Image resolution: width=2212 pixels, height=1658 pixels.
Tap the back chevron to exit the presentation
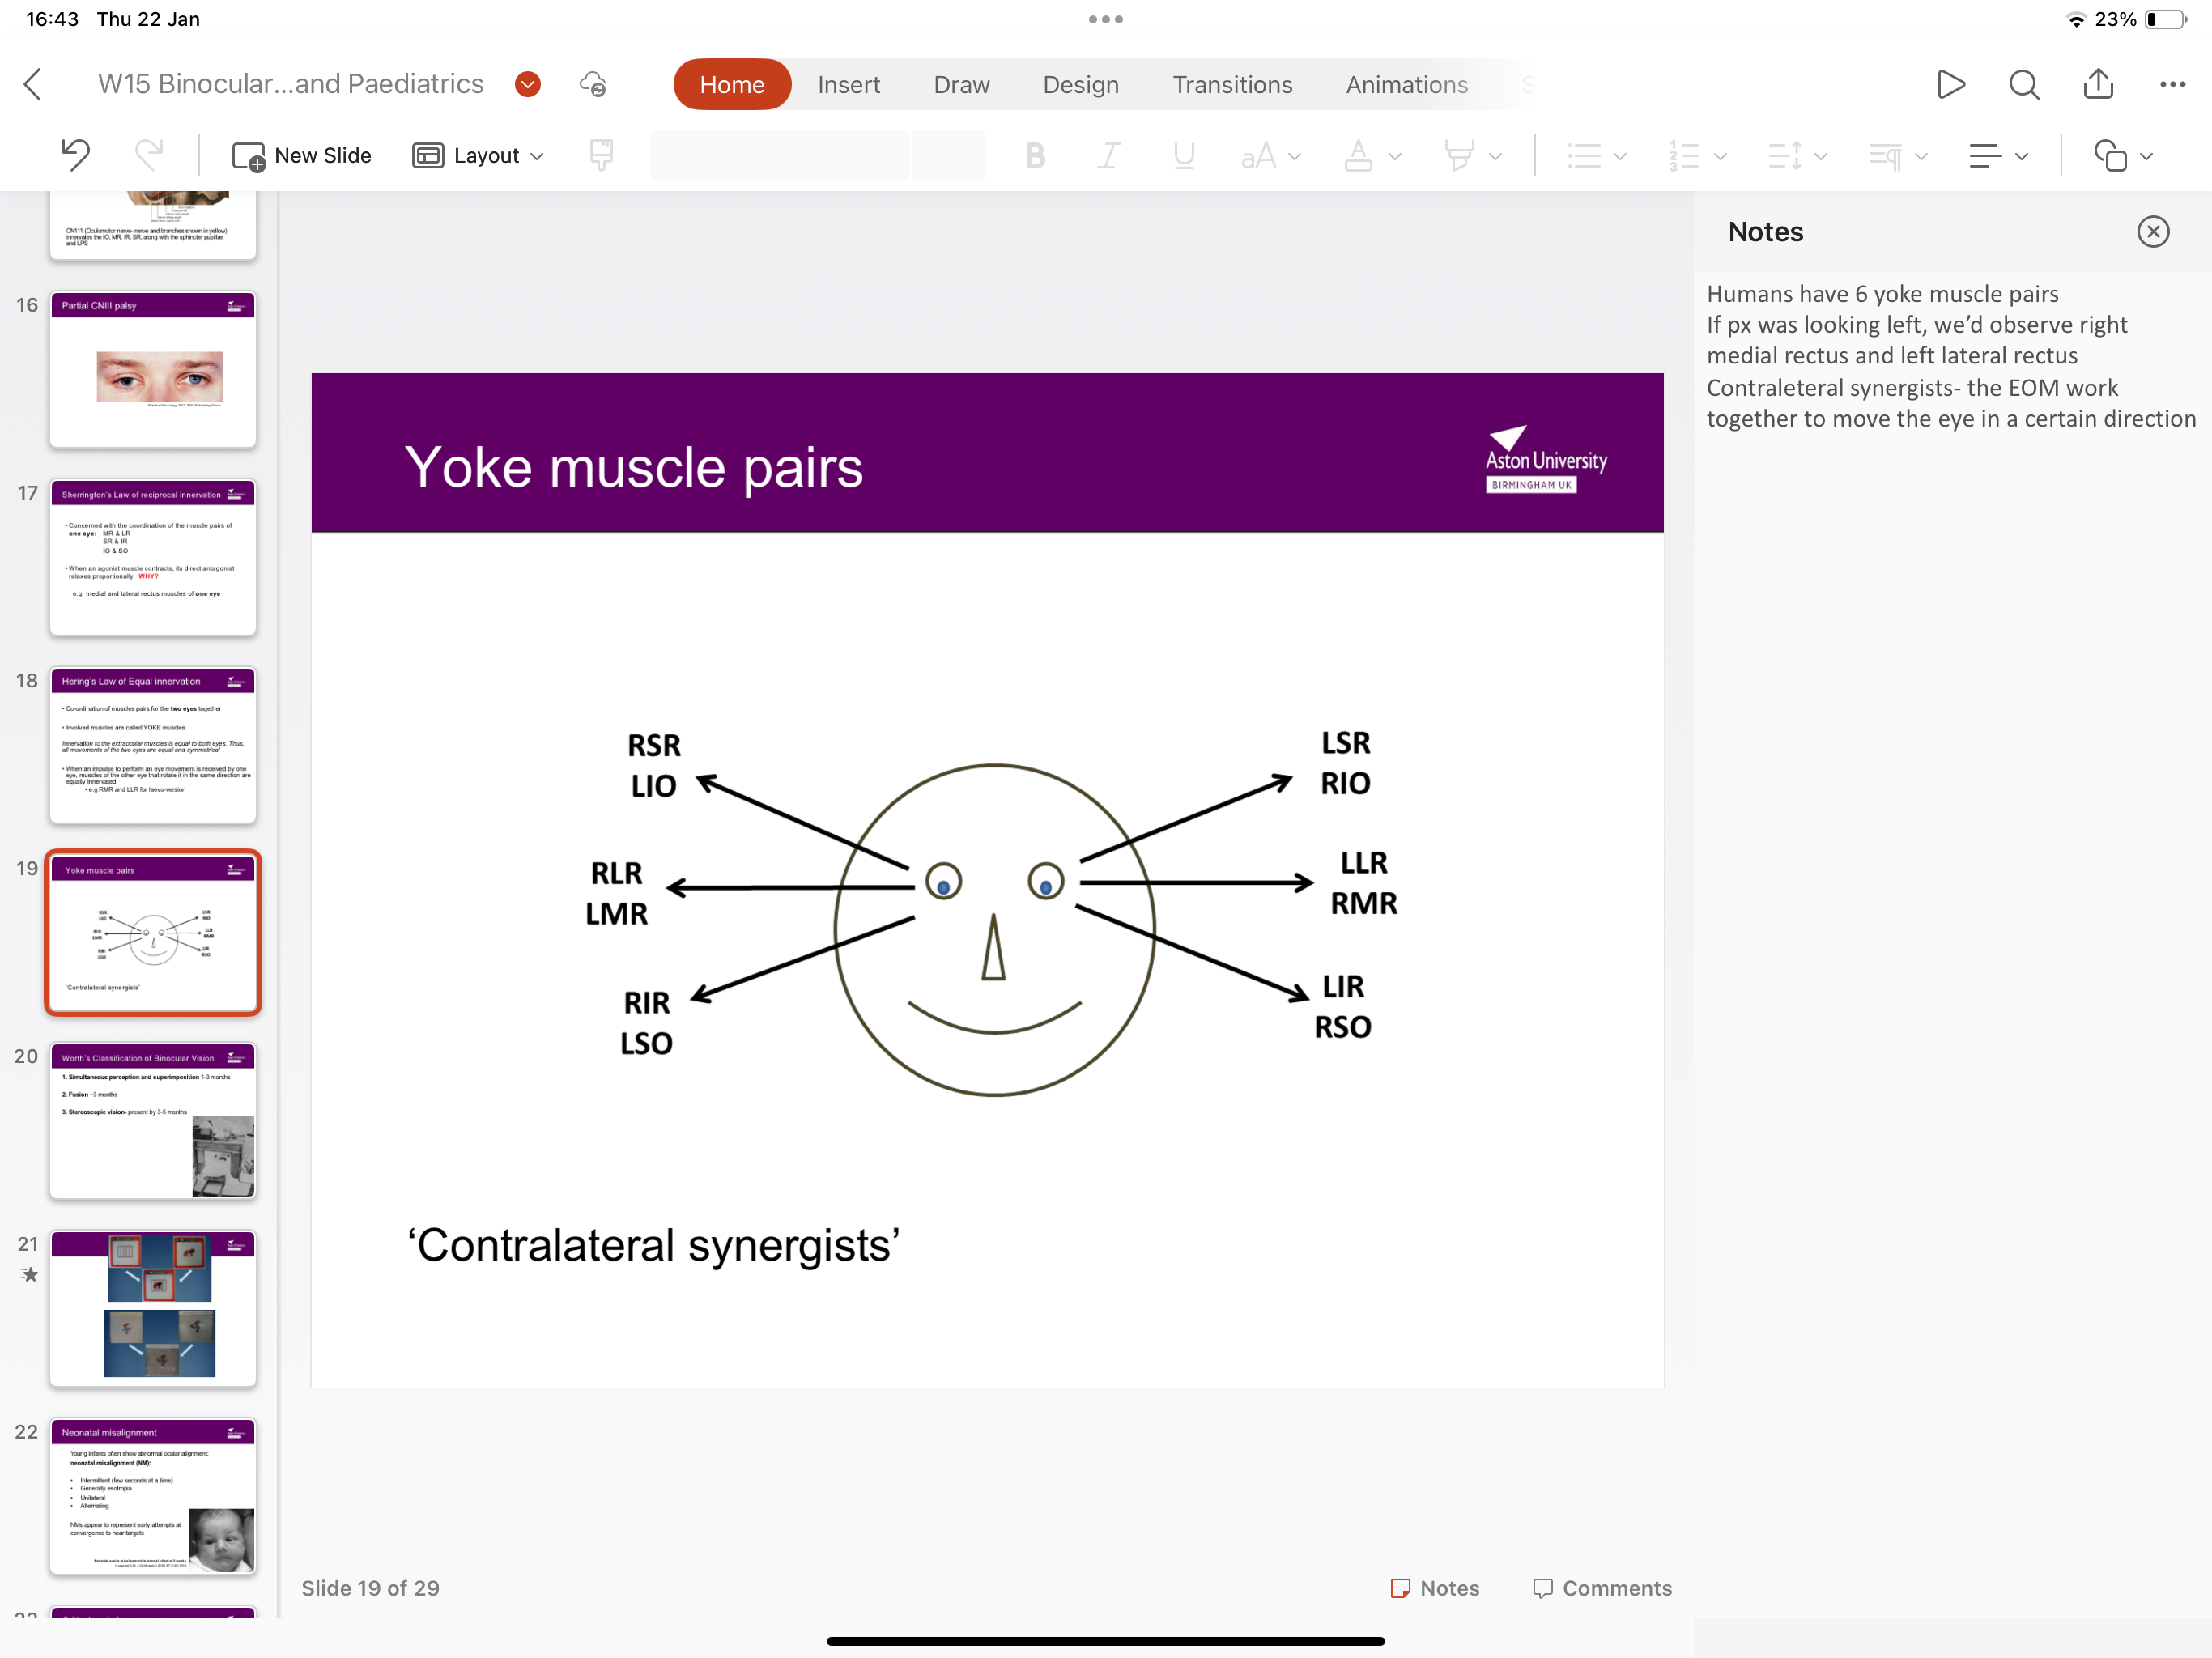(x=33, y=84)
